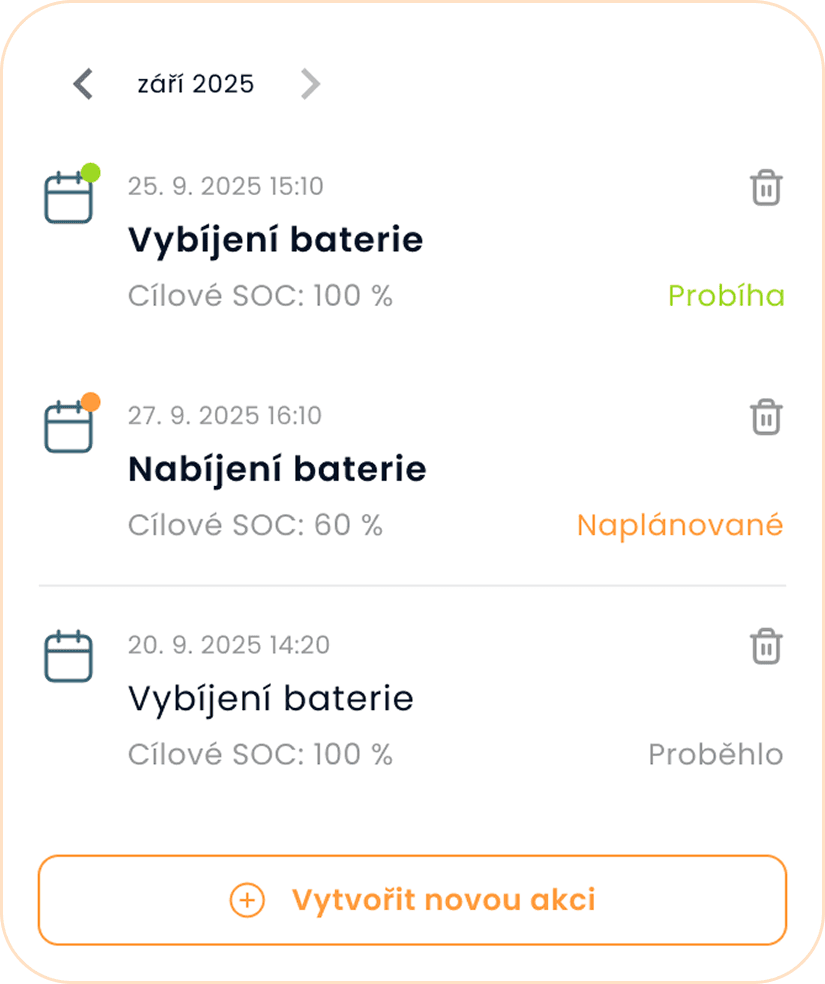Click the 27. 9. 2025 16:10 timestamp
Viewport: 825px width, 984px height.
[x=225, y=415]
